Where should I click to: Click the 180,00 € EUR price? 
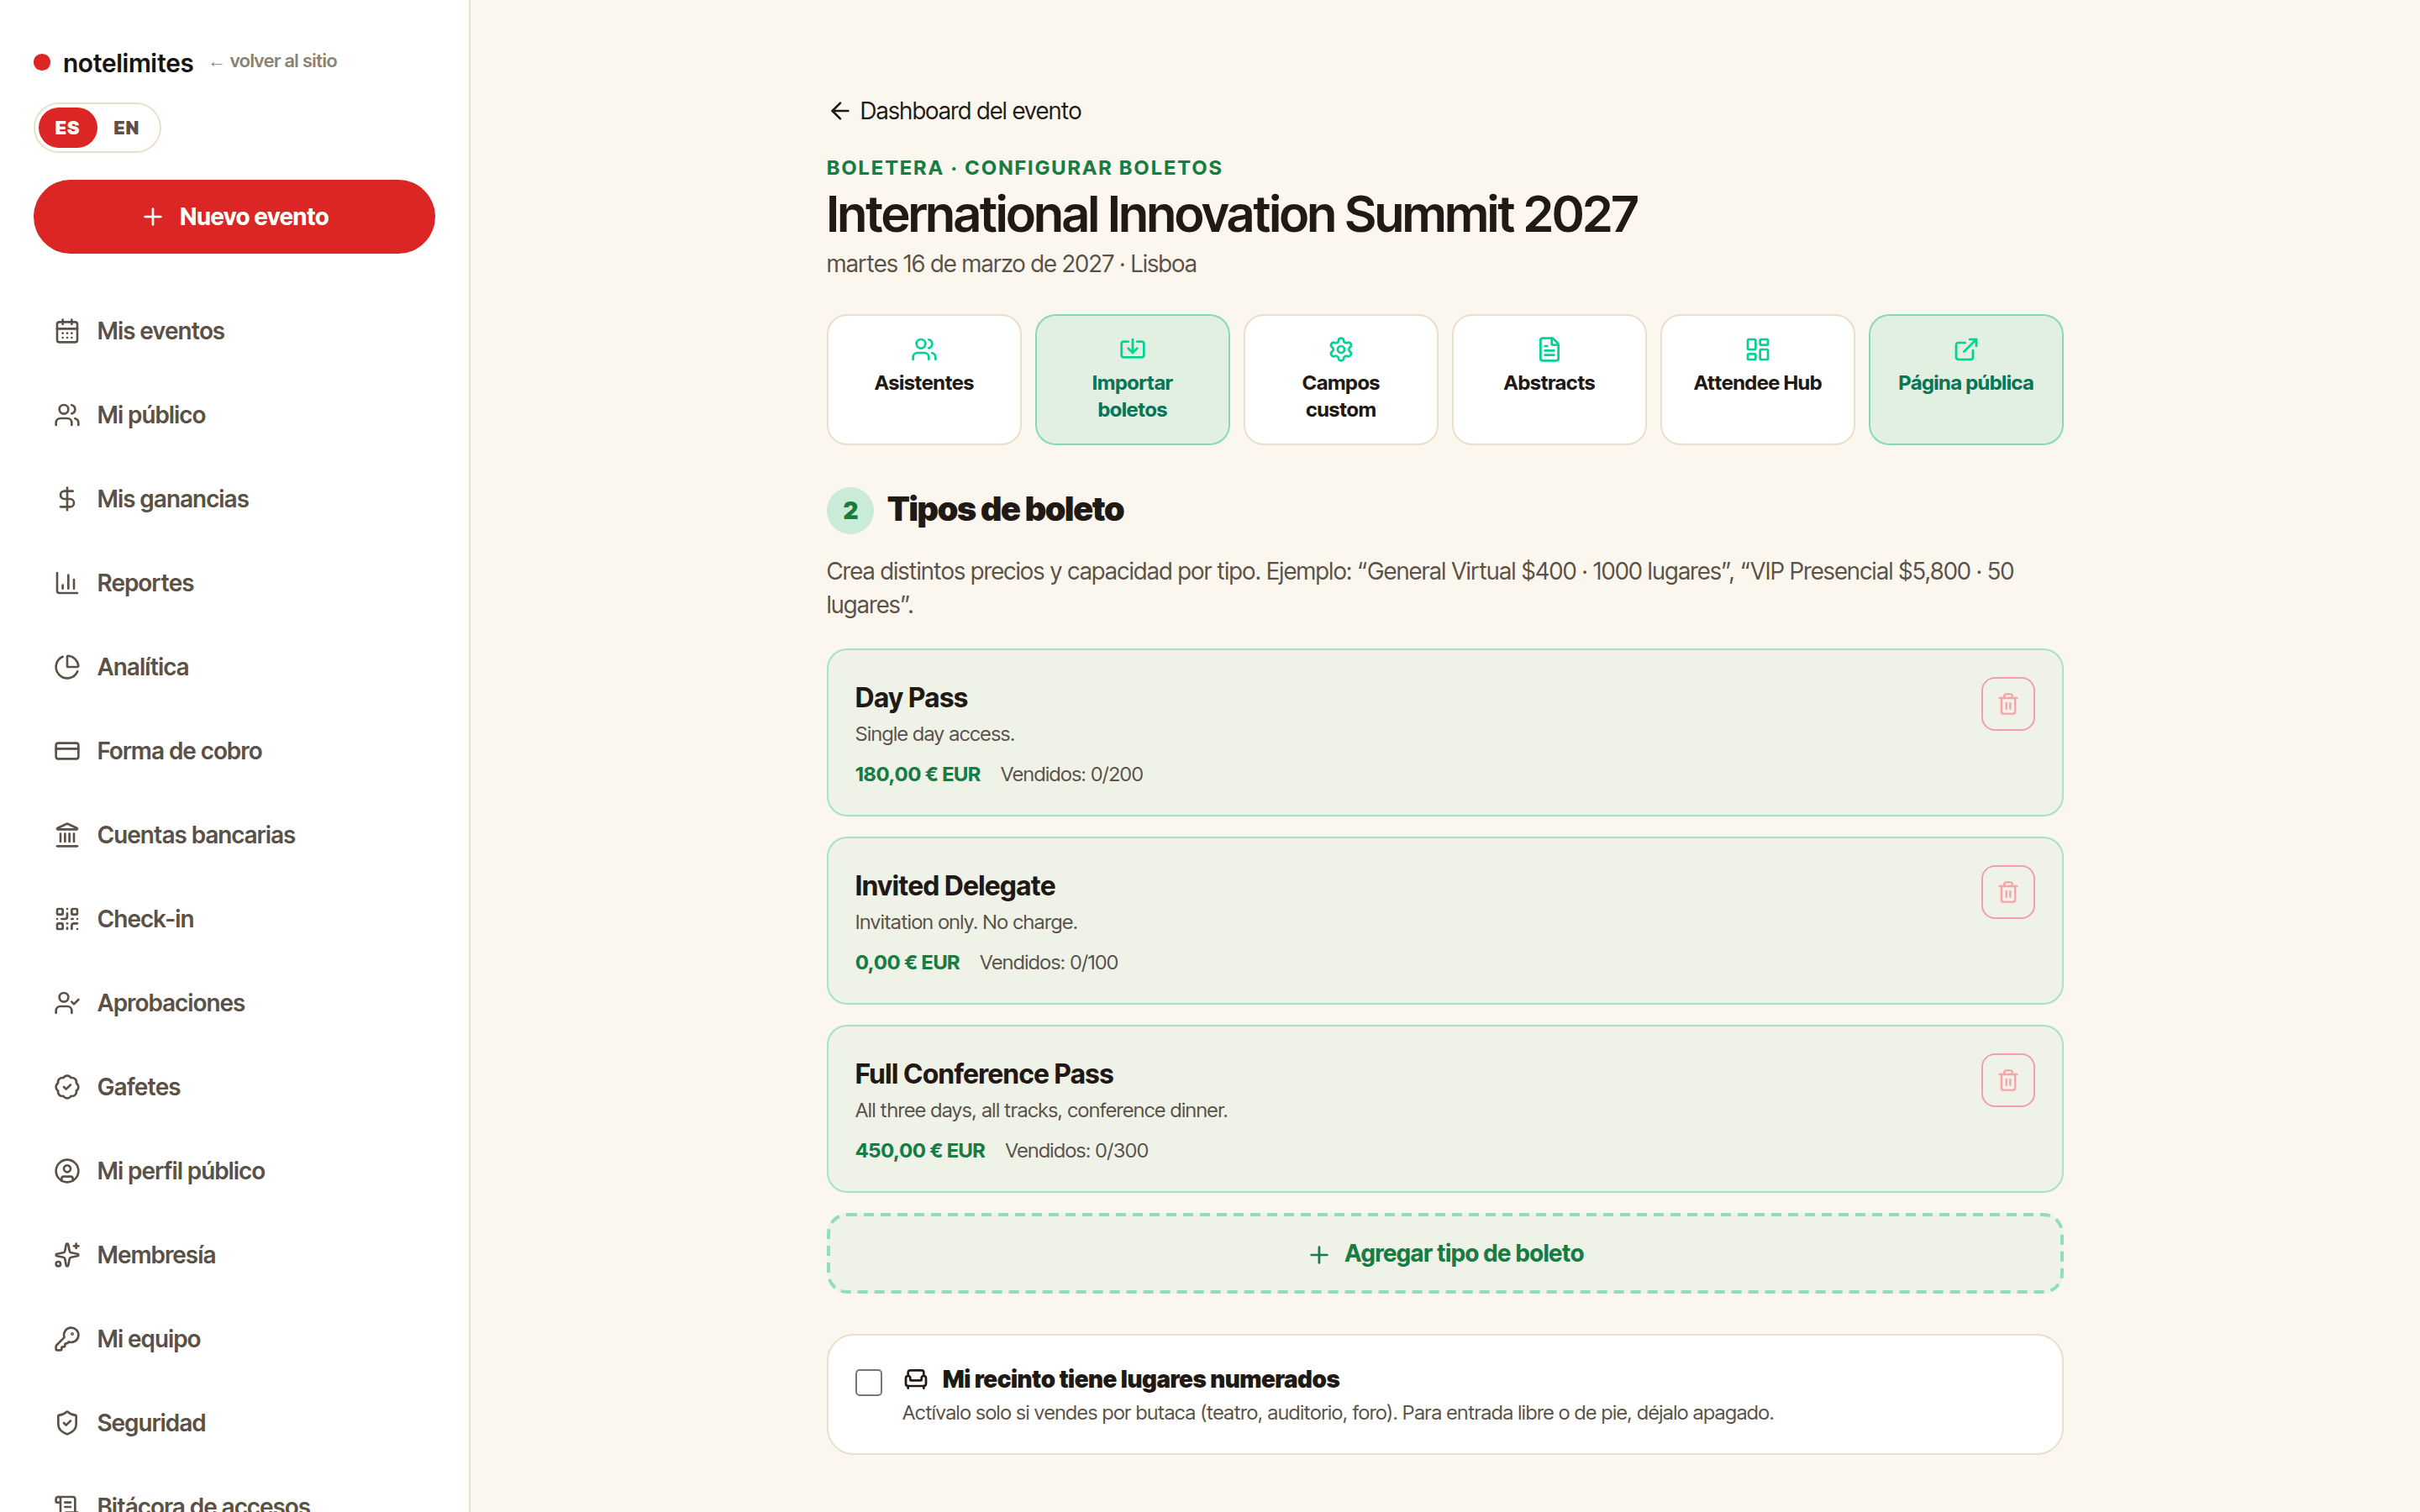click(x=917, y=774)
